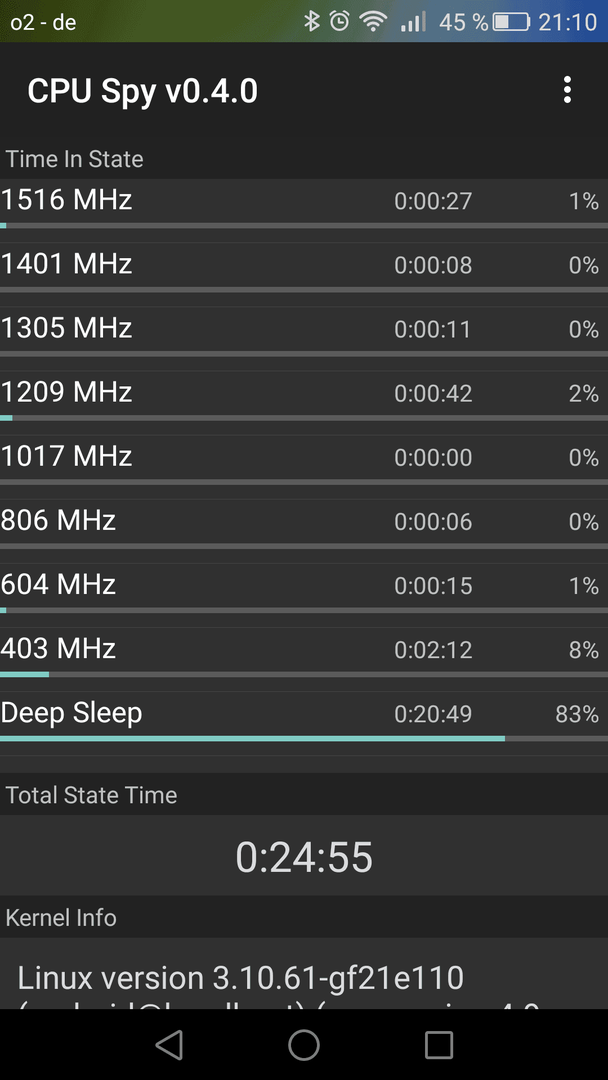
Task: Select the 1516 MHz state row
Action: (x=304, y=205)
